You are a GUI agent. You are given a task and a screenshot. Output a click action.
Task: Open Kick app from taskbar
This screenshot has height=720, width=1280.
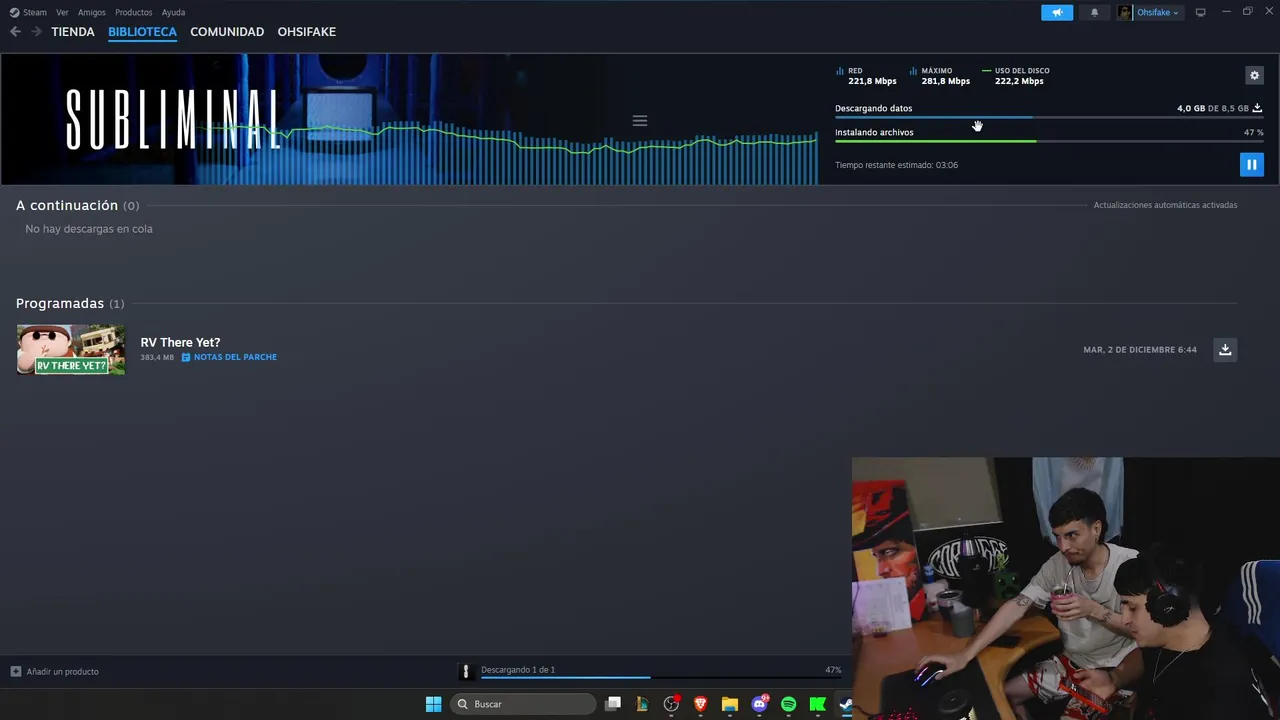tap(817, 704)
